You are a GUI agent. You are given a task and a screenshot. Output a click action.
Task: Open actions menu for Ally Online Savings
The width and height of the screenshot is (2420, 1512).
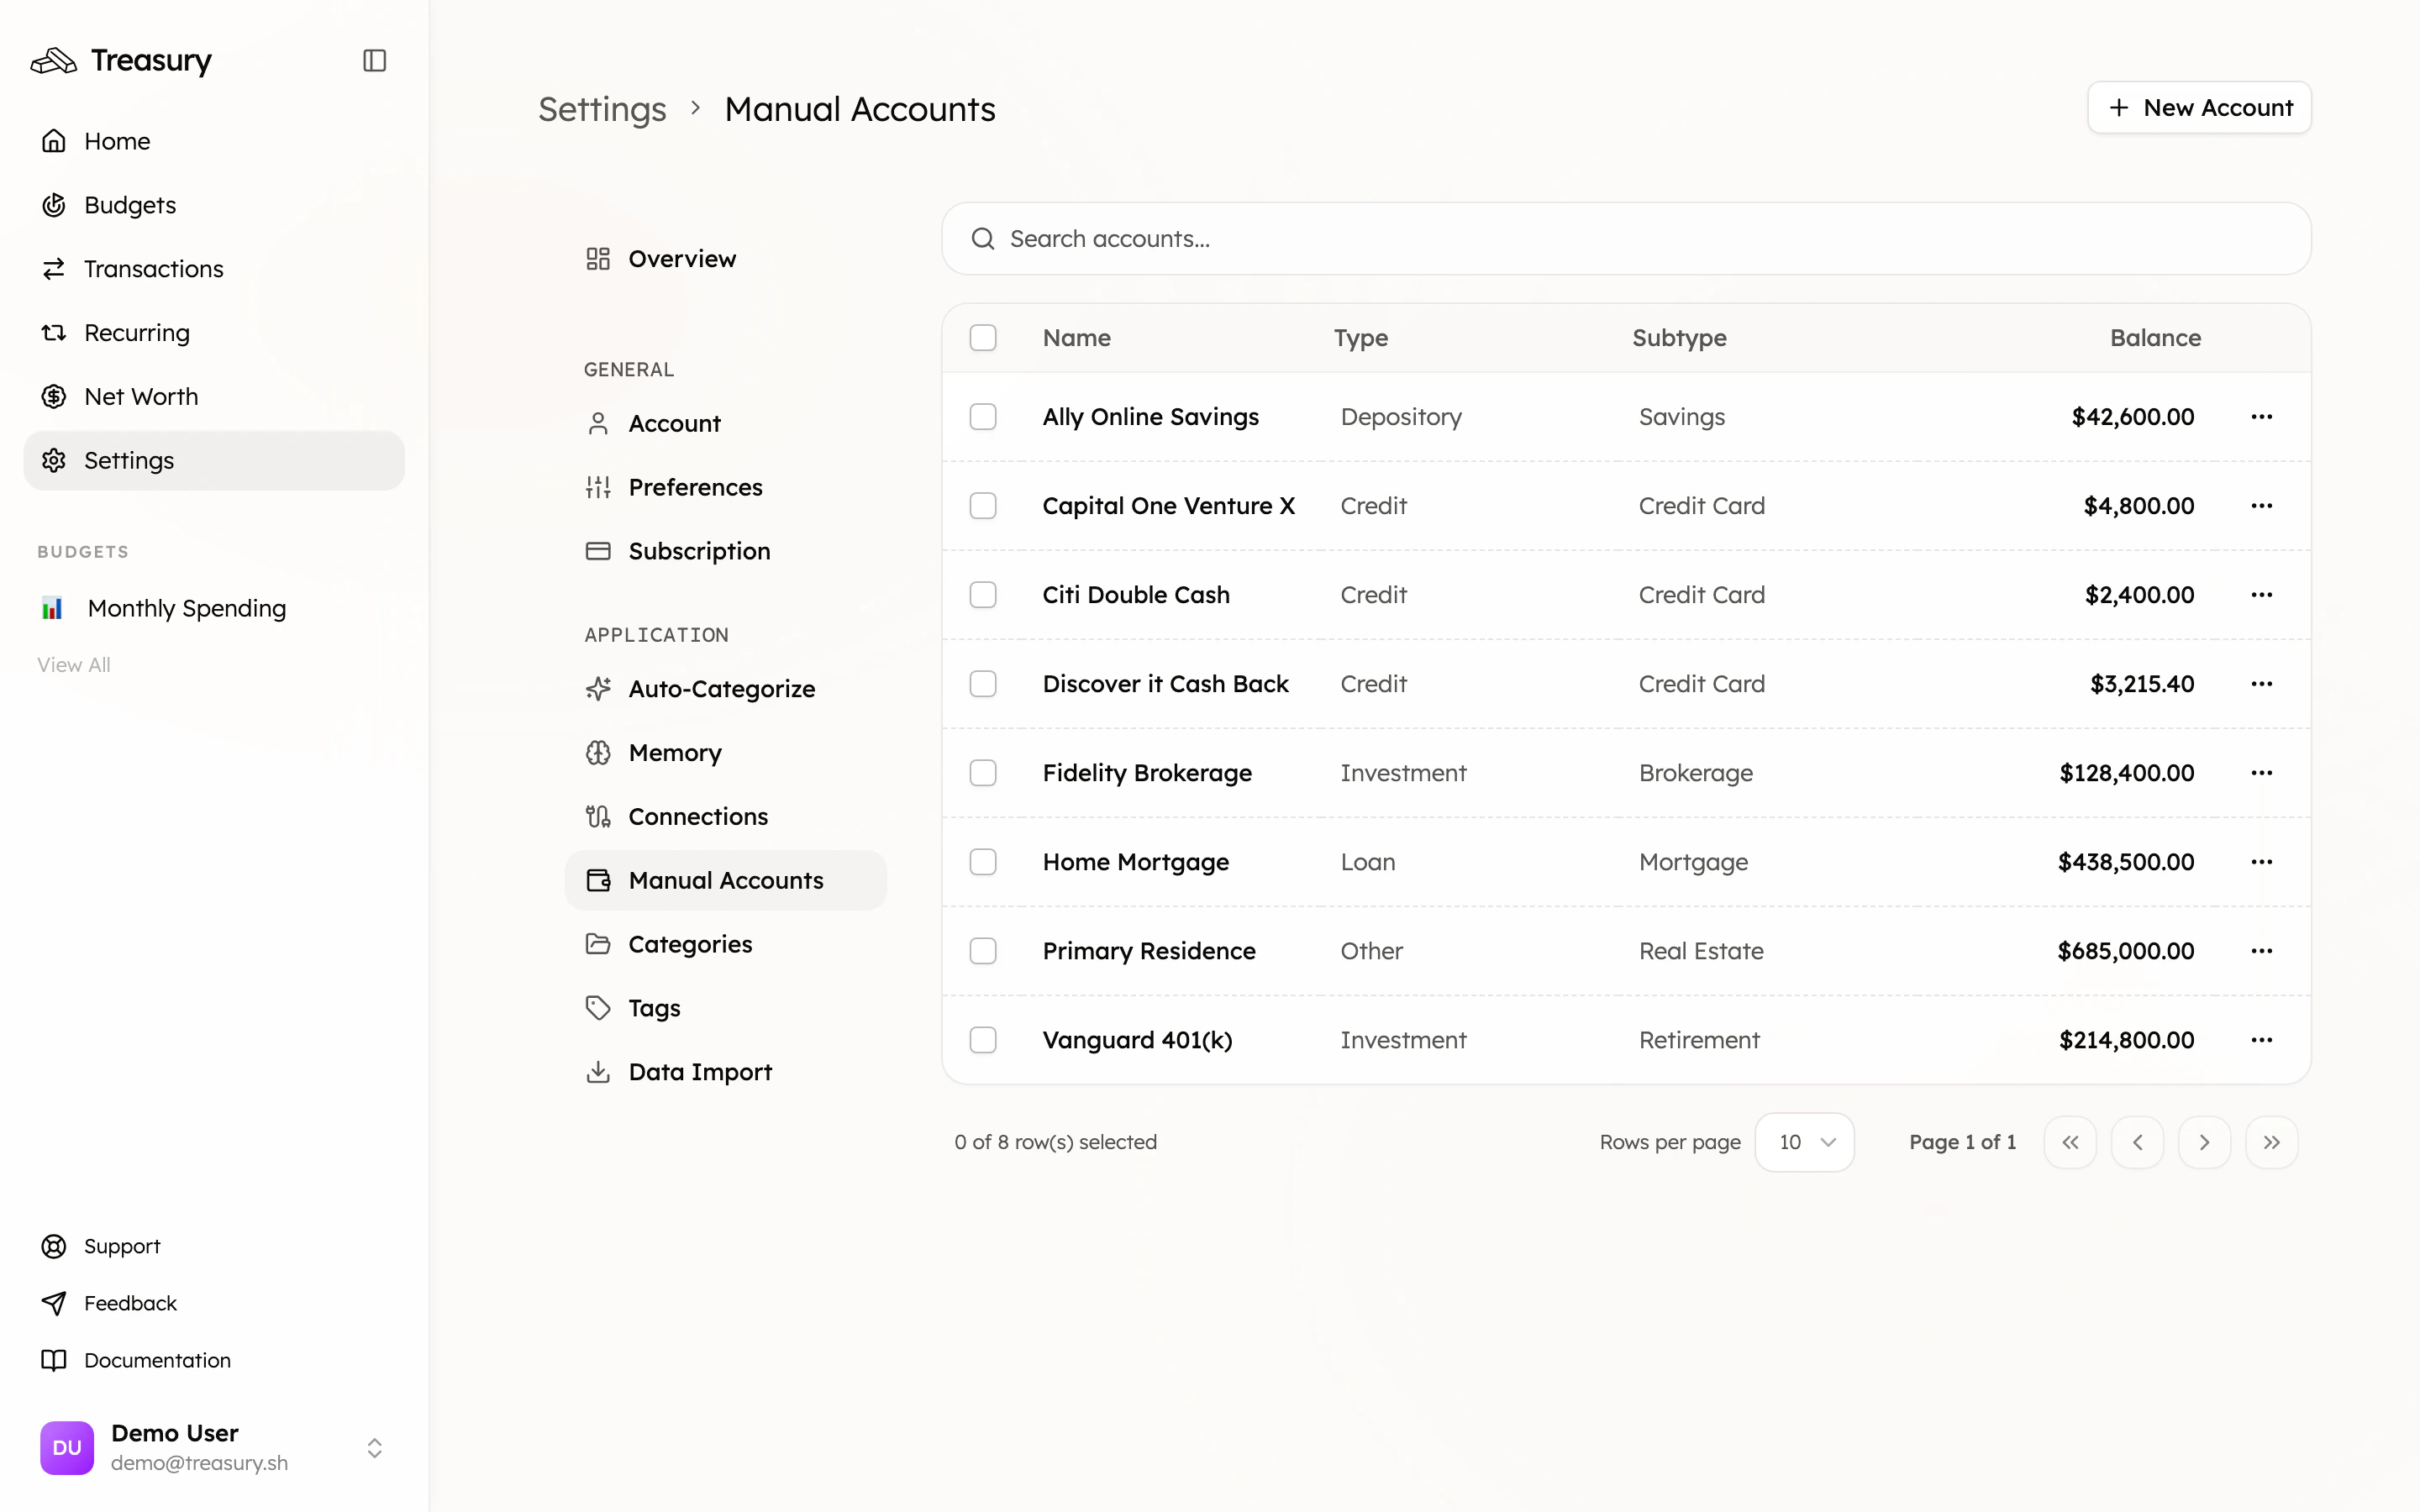pos(2262,417)
